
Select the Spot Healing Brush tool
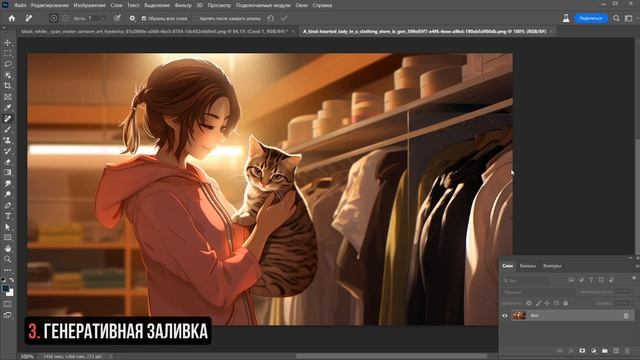(x=8, y=118)
